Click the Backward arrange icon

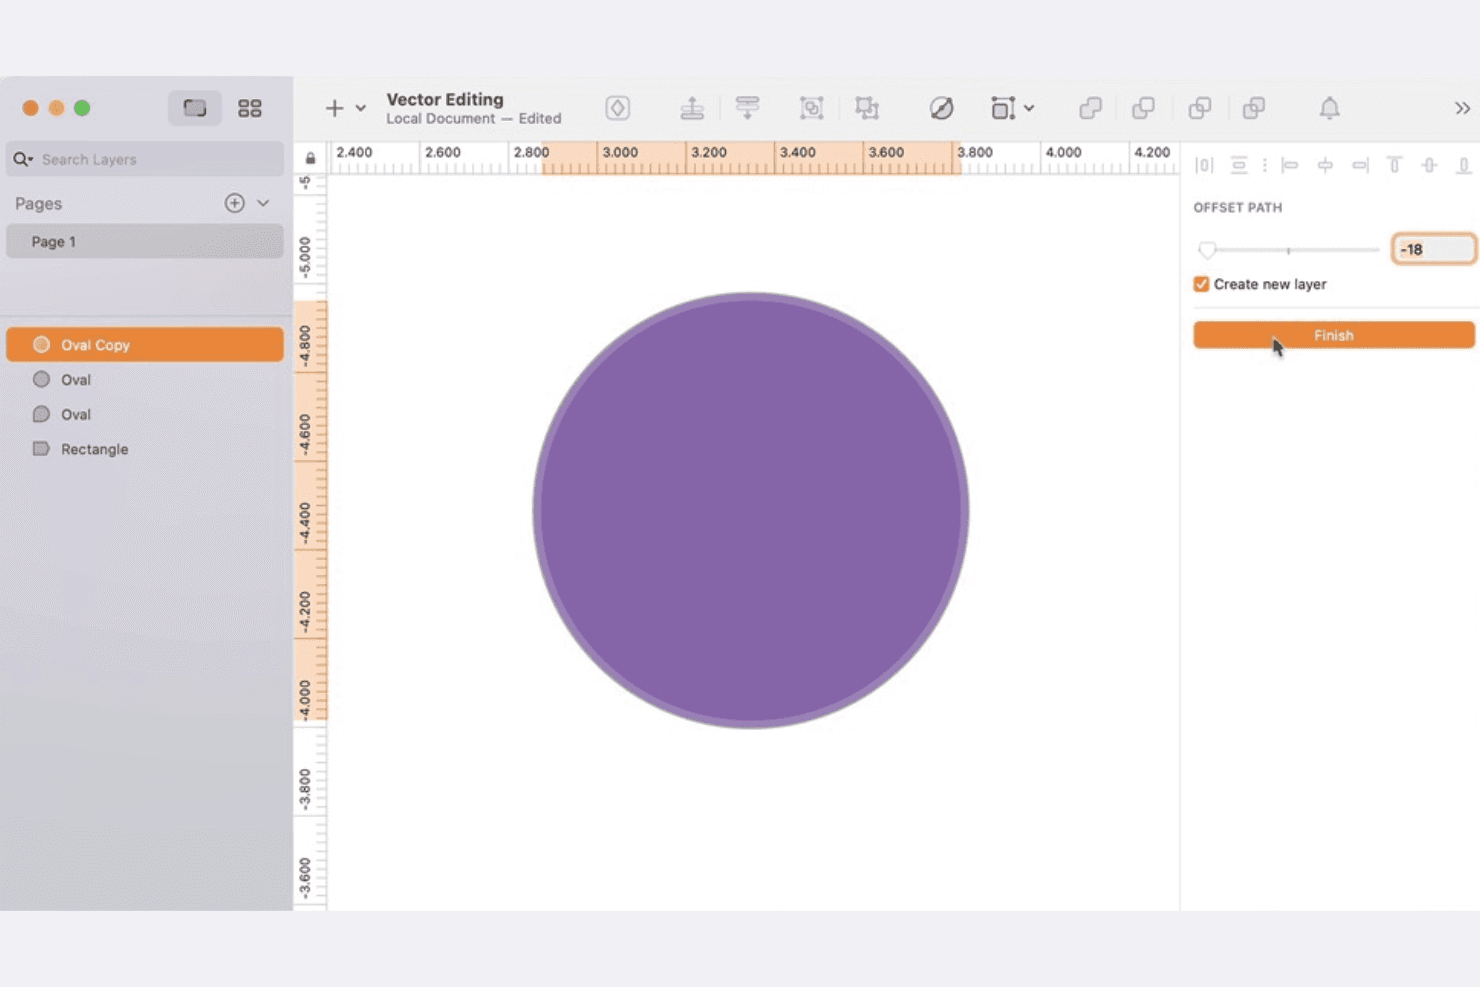(747, 108)
